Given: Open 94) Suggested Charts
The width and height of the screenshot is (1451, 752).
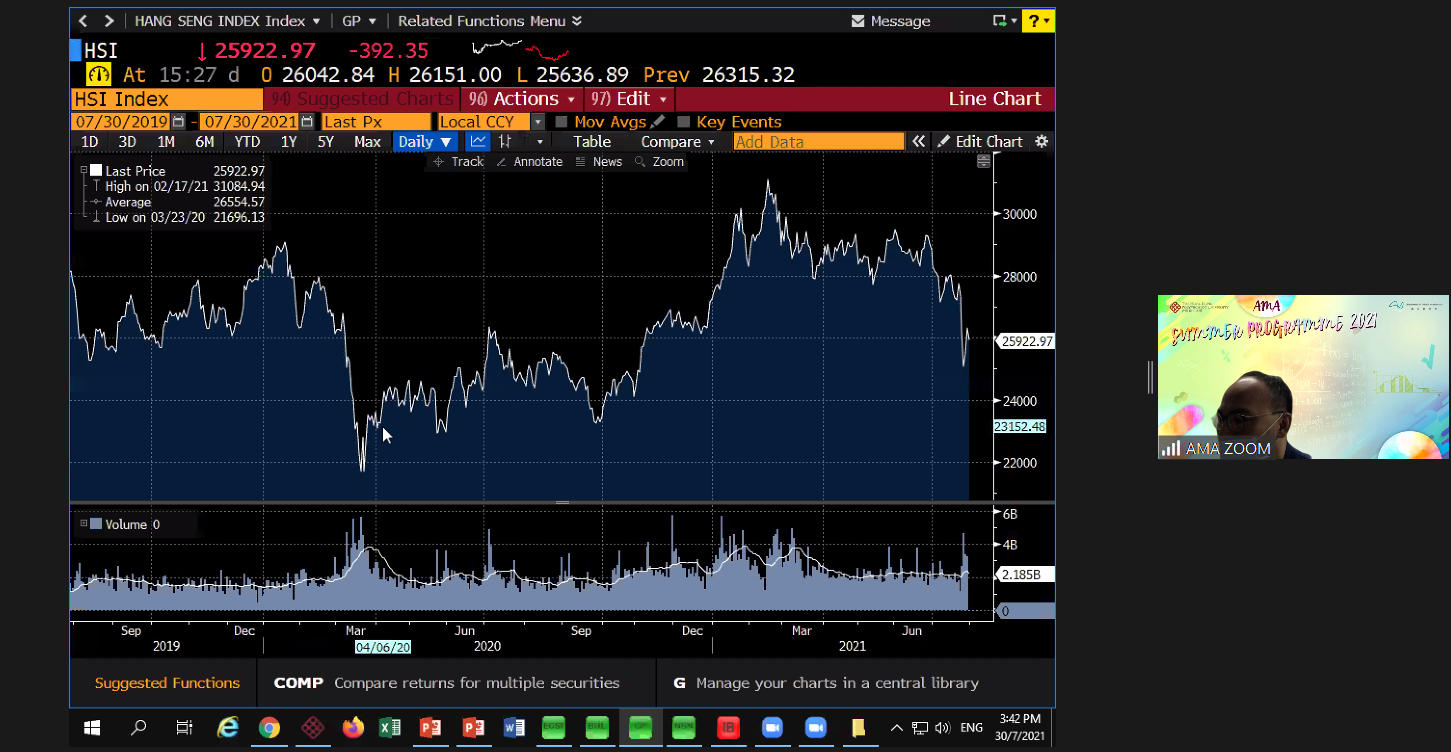Looking at the screenshot, I should point(362,99).
